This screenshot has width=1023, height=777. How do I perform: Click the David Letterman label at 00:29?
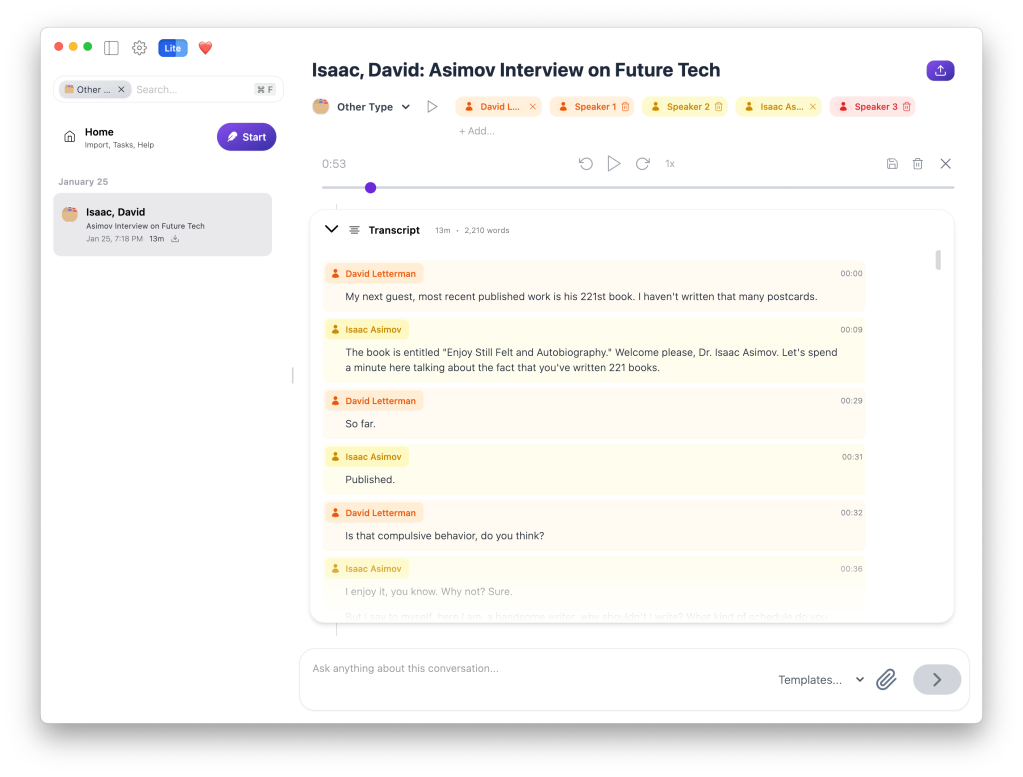coord(374,401)
